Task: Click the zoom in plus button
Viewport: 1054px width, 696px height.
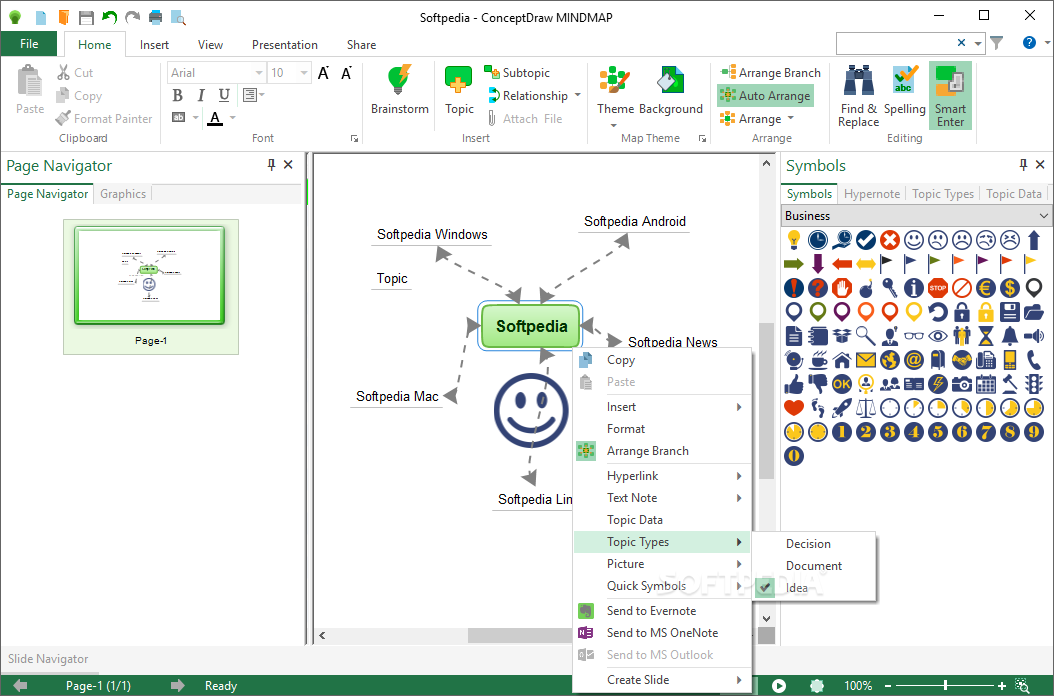Action: click(x=1002, y=685)
